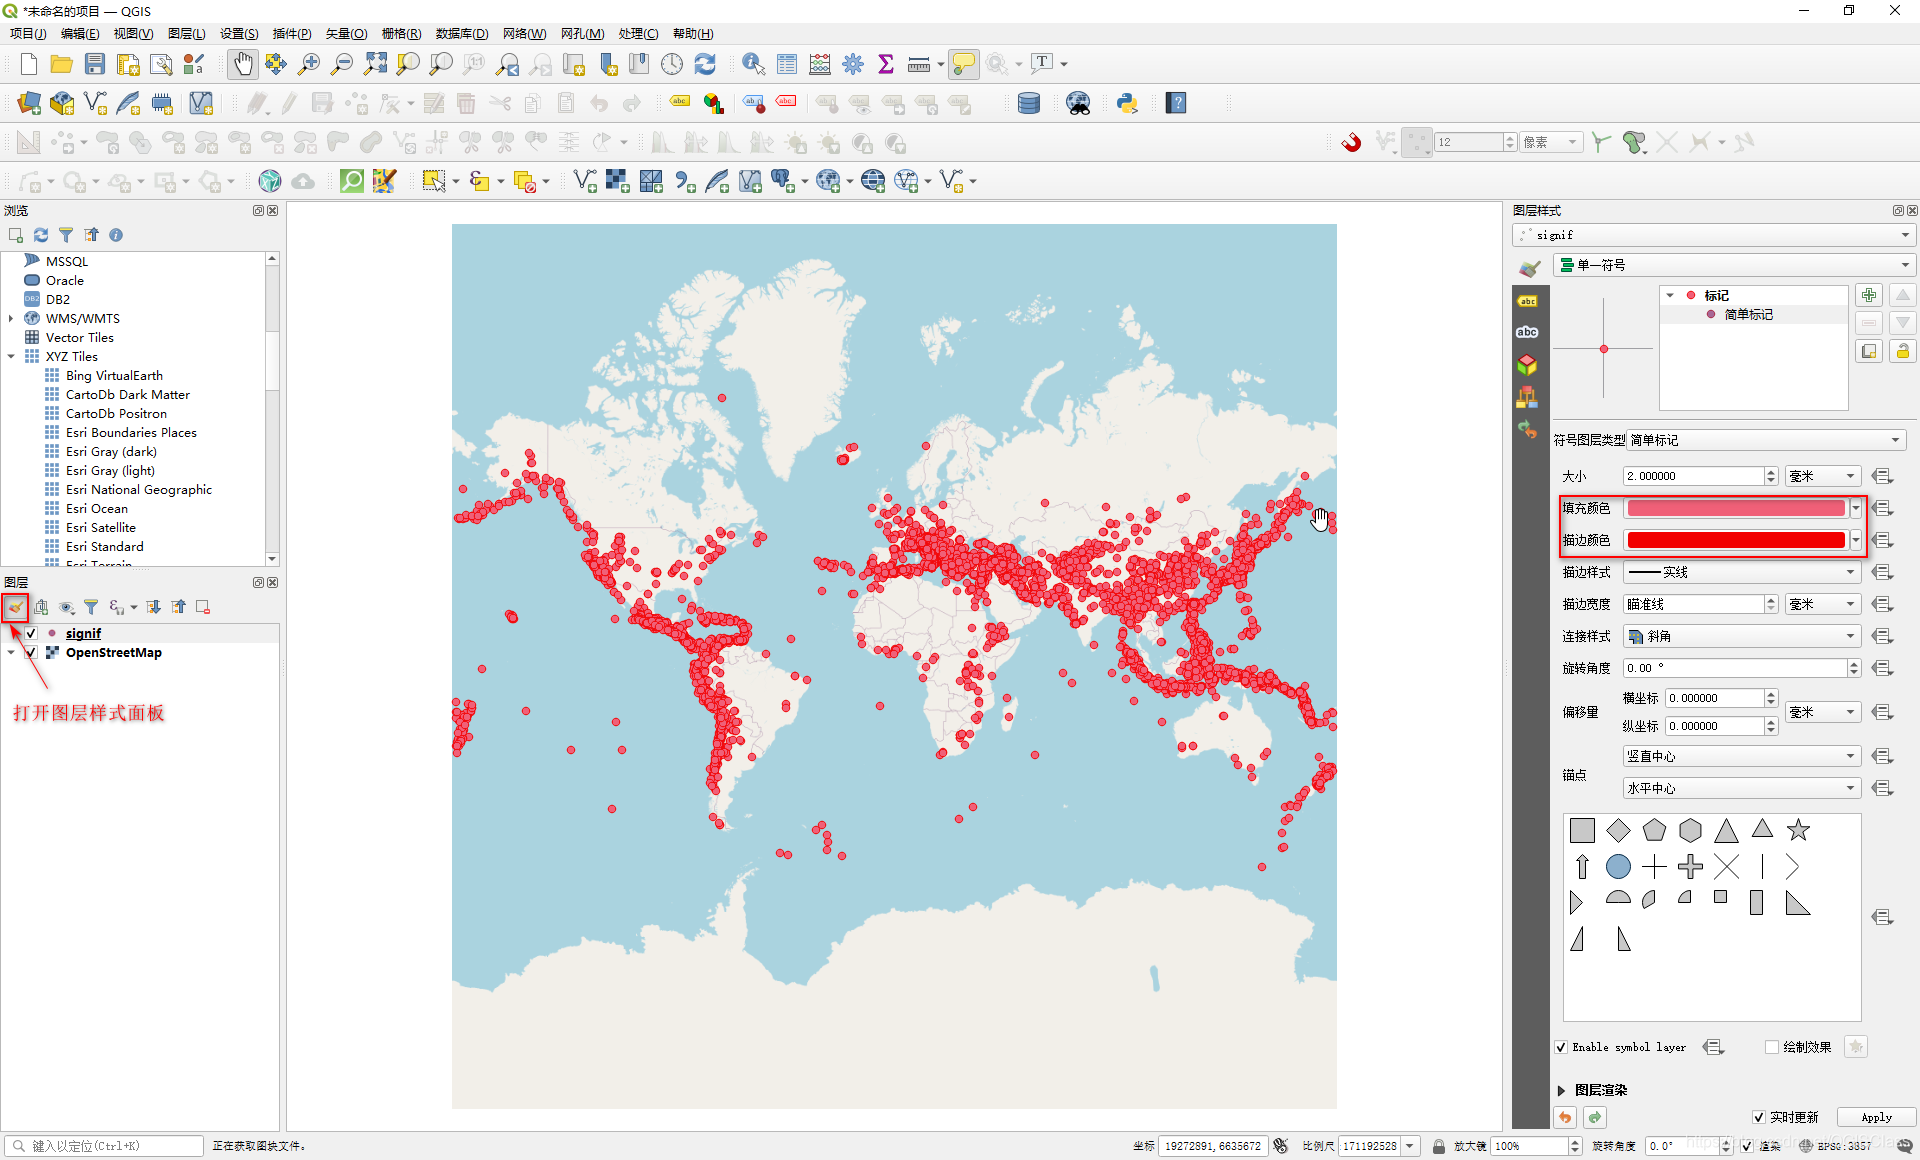The width and height of the screenshot is (1920, 1160).
Task: Click the Zoom Full extent icon
Action: [x=375, y=64]
